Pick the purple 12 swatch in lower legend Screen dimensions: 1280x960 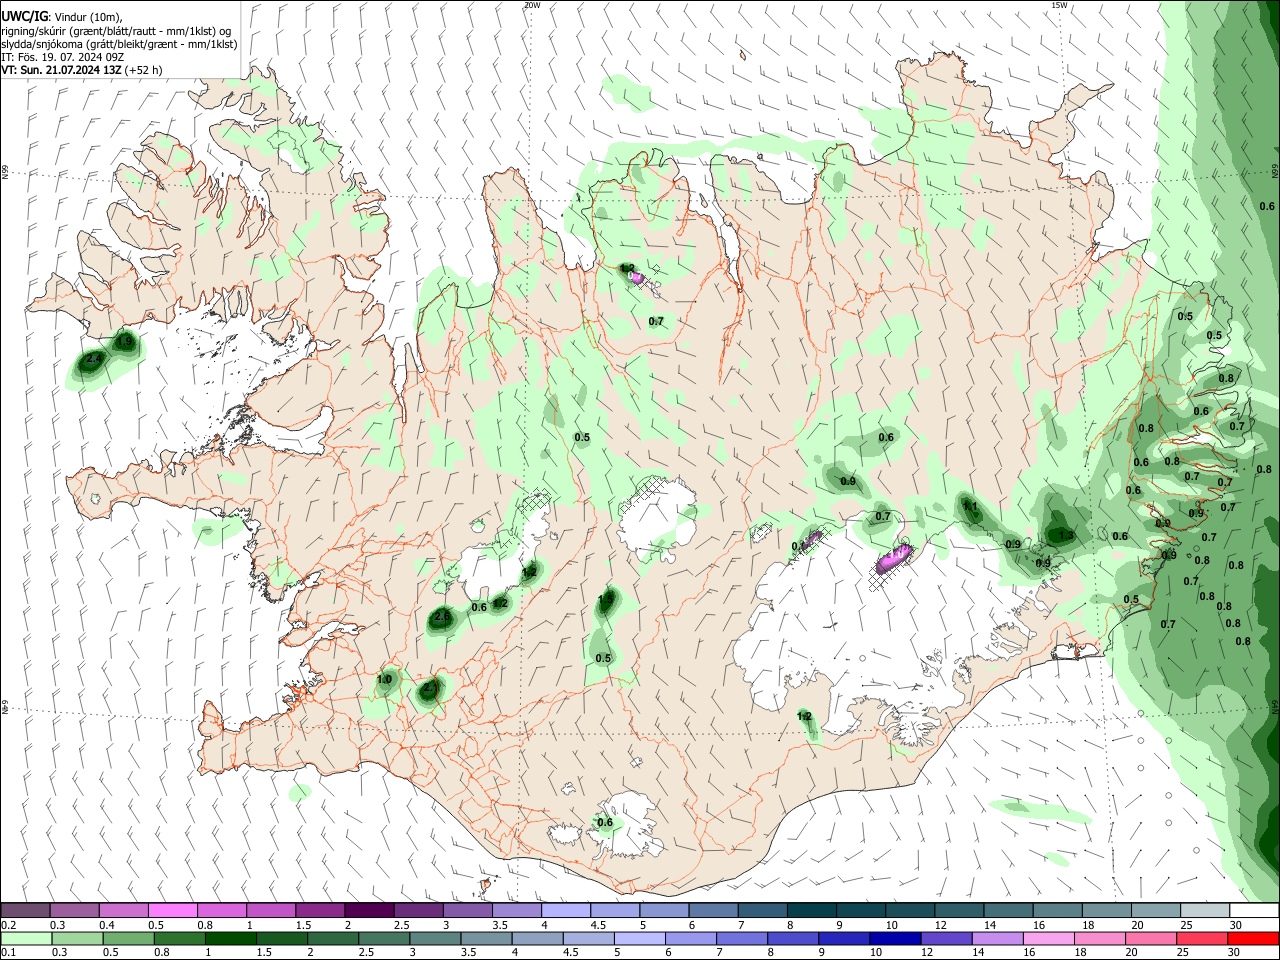point(945,939)
